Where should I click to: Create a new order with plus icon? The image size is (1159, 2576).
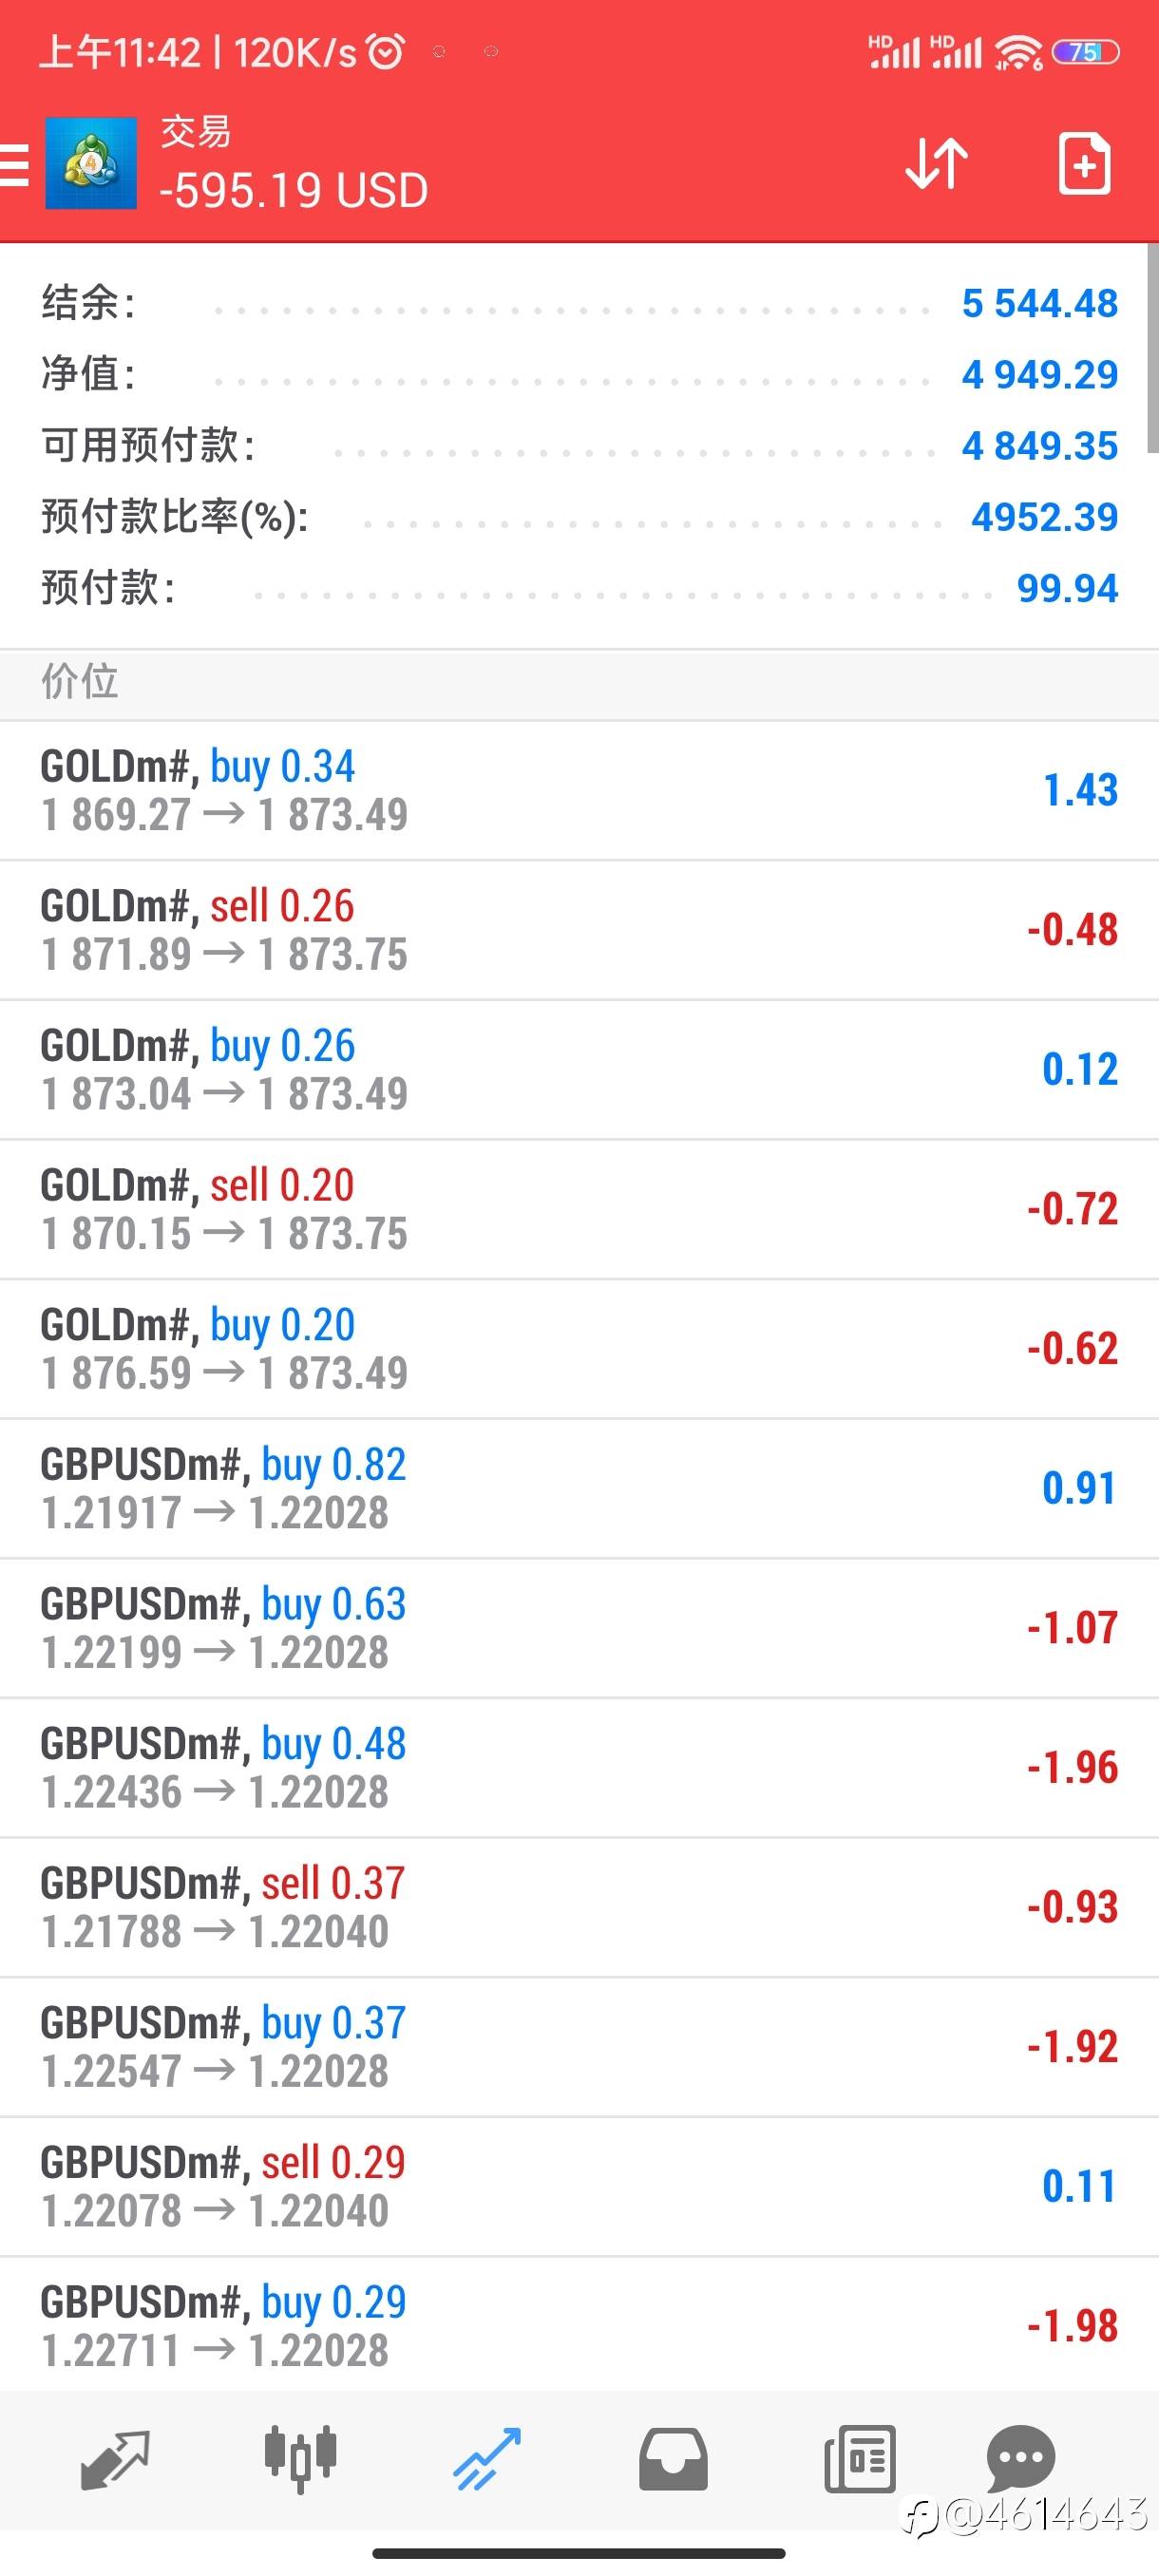(x=1084, y=163)
